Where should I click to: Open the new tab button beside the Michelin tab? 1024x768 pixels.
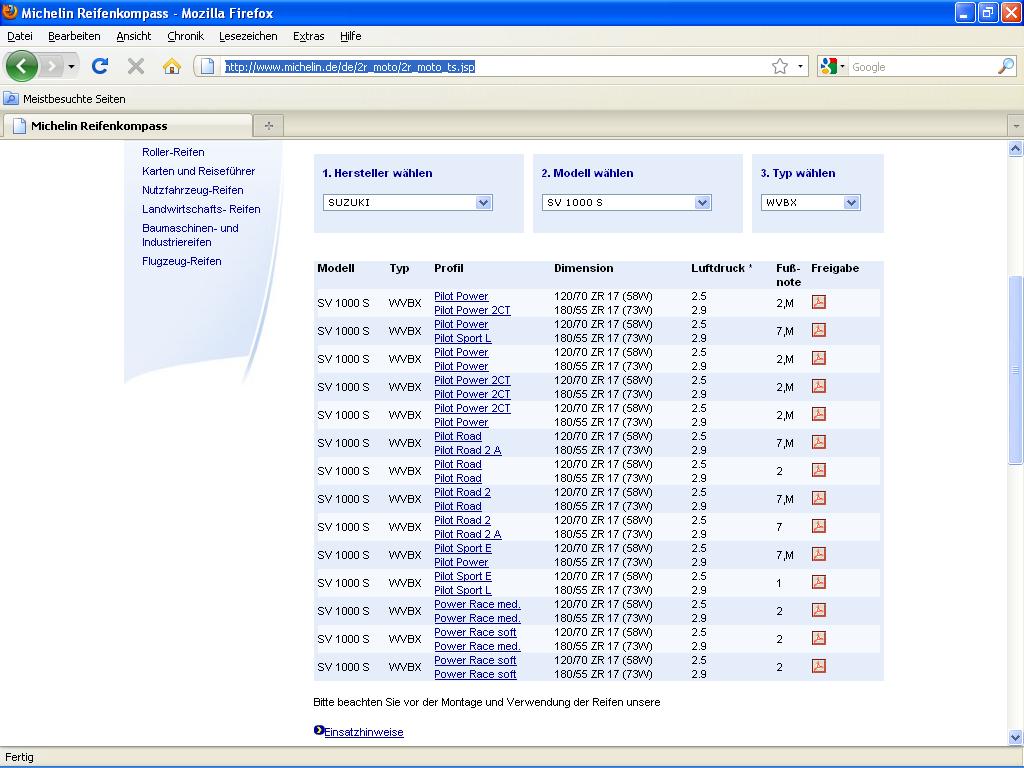268,126
